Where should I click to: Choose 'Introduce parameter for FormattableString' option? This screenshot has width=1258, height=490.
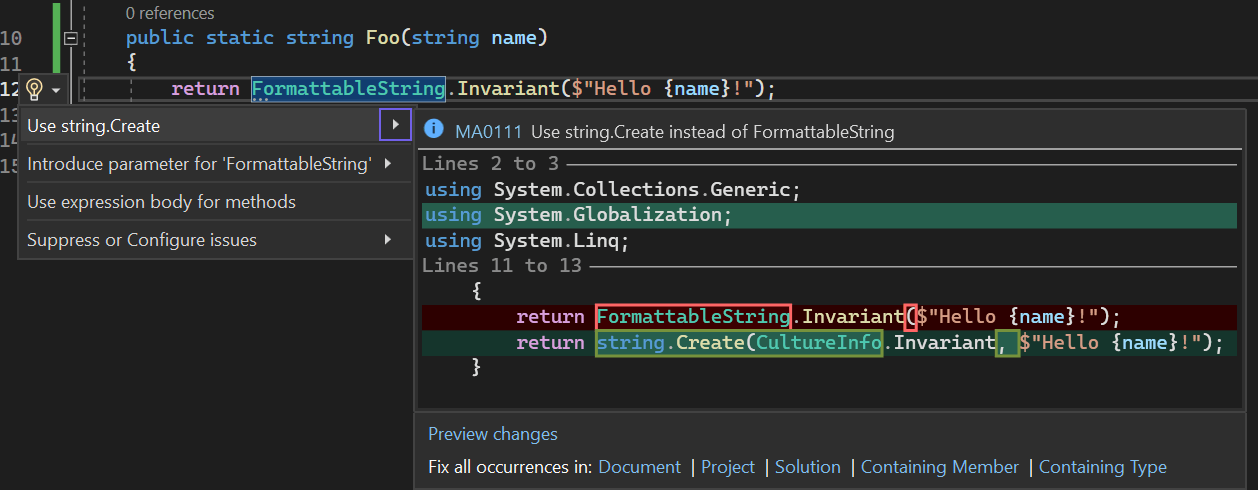199,164
